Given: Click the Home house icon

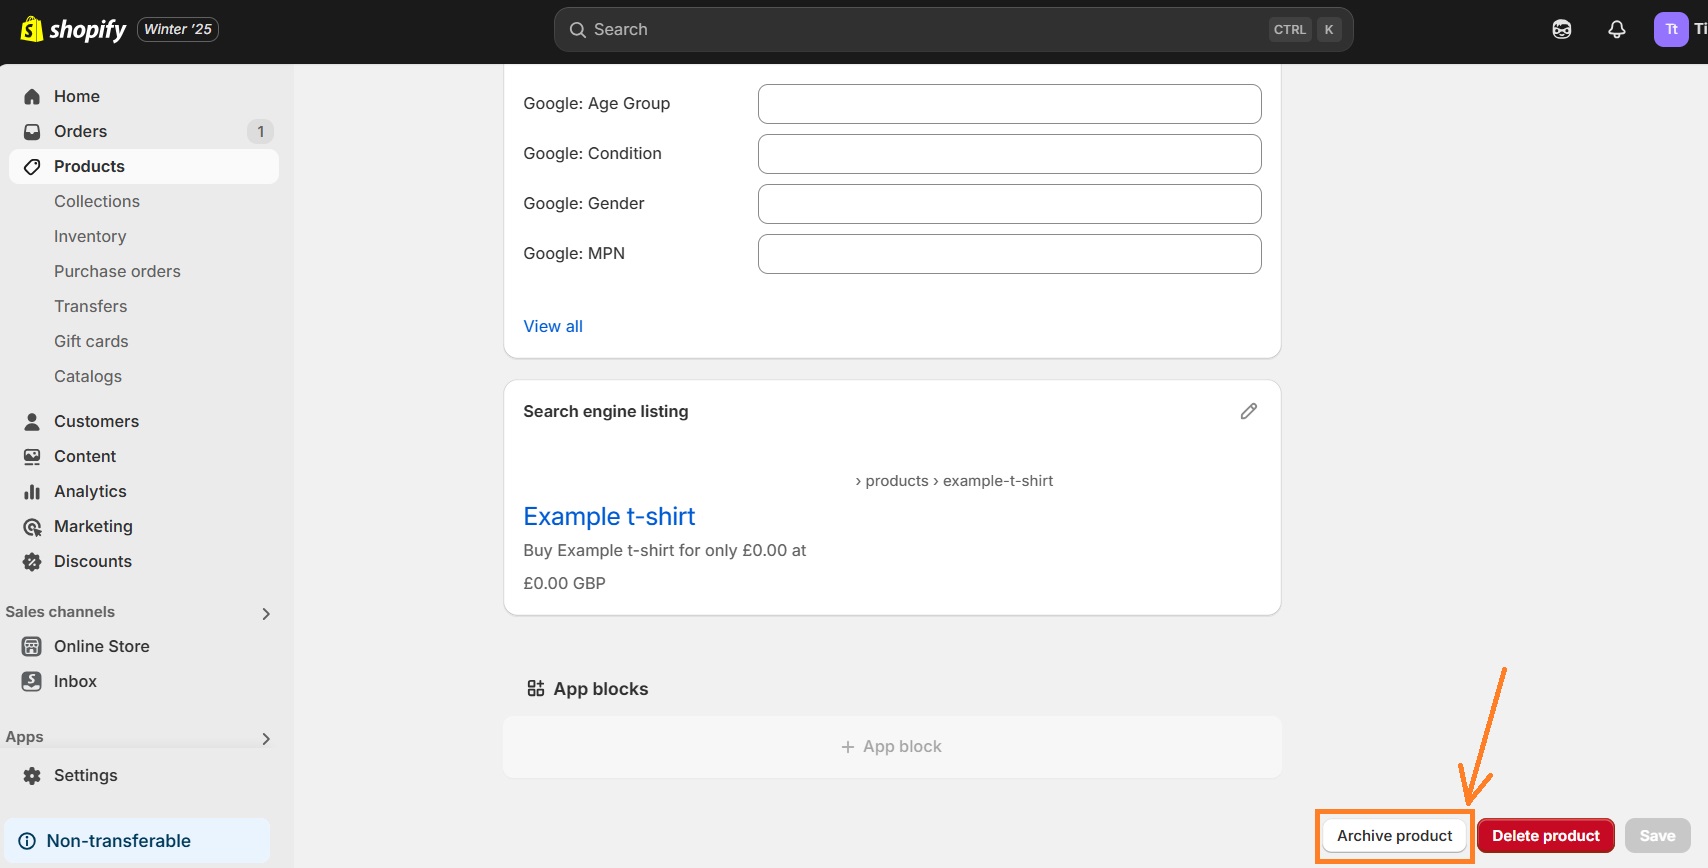Looking at the screenshot, I should (x=32, y=97).
